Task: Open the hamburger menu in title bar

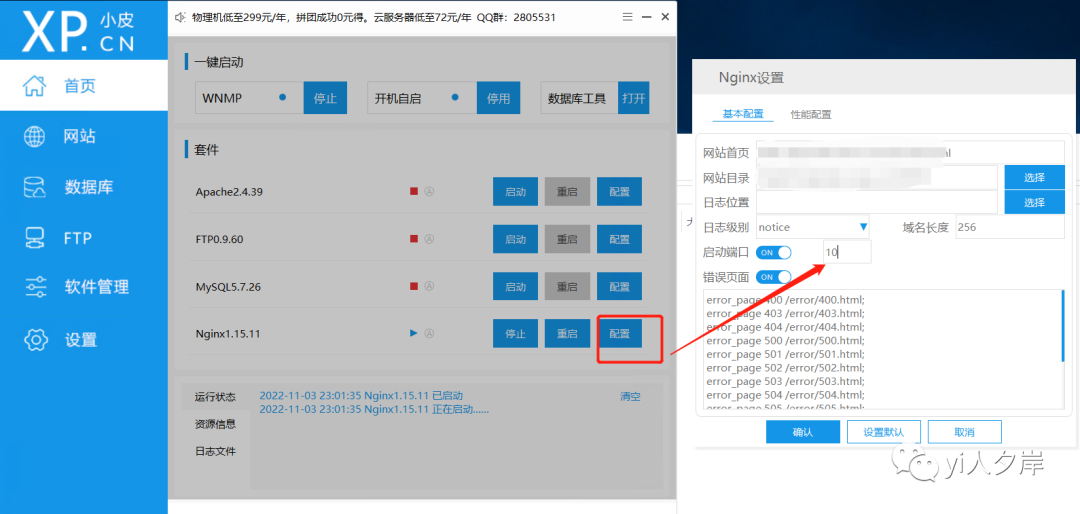Action: (x=627, y=17)
